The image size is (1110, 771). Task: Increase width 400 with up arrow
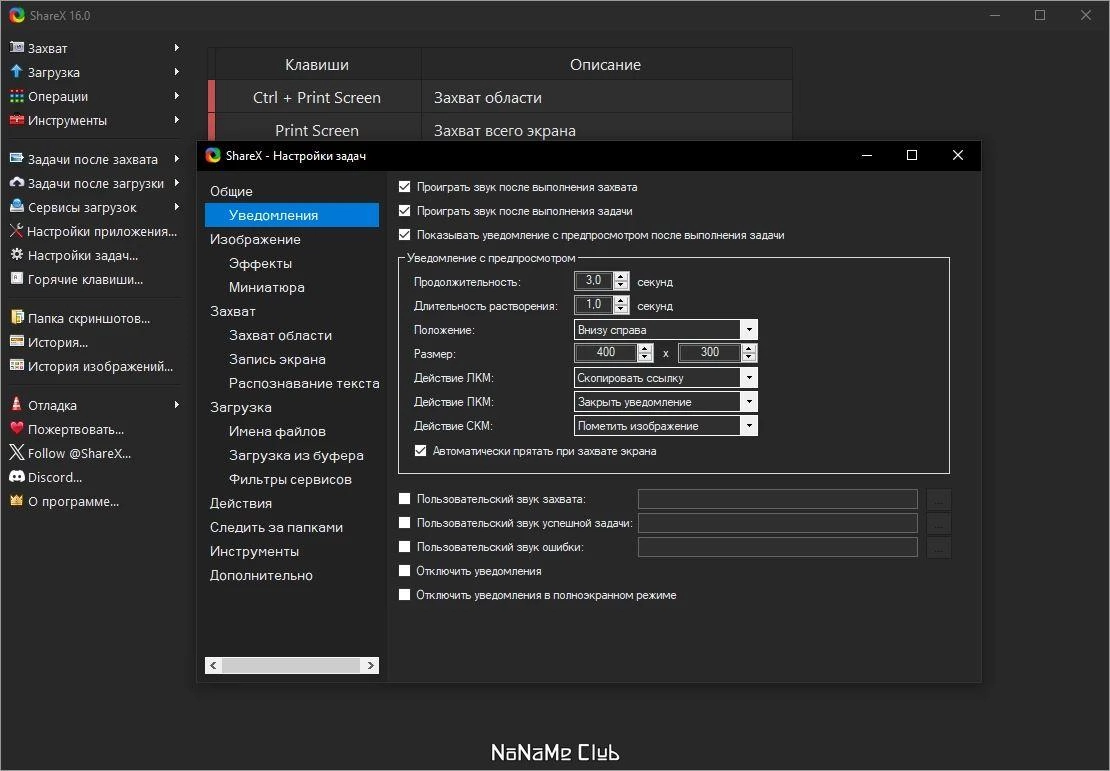(645, 348)
